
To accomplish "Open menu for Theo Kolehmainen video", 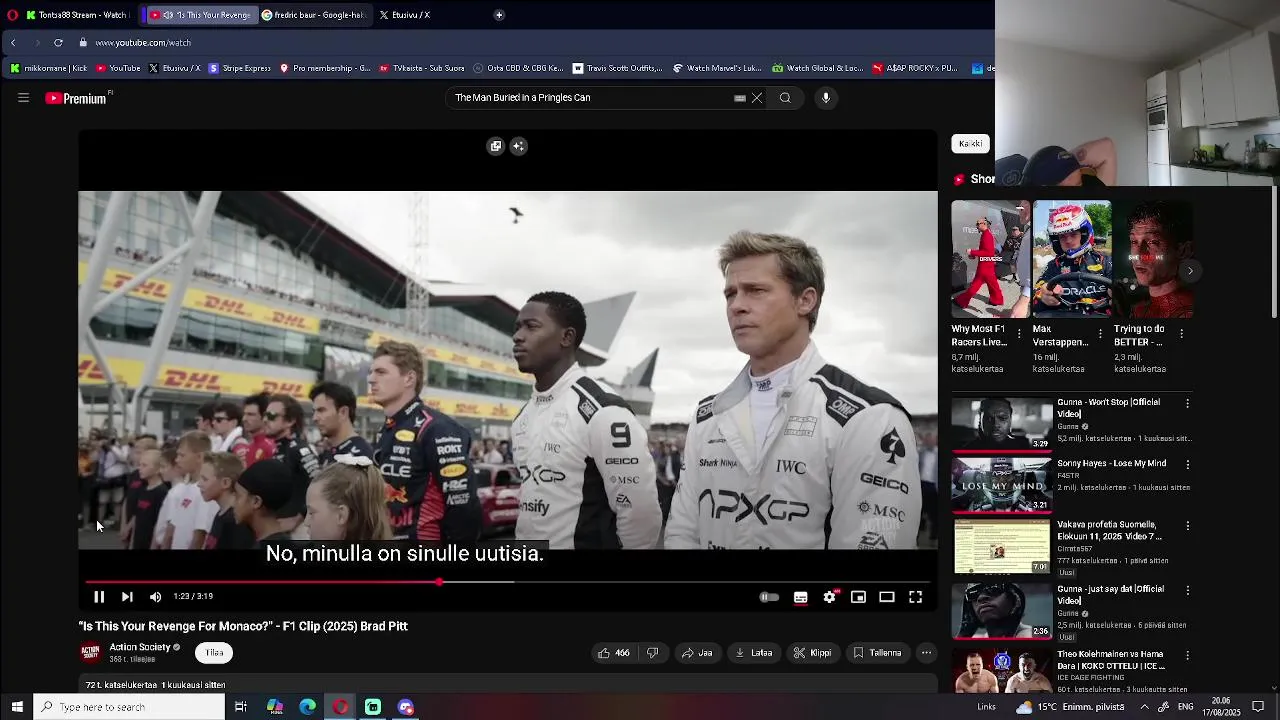I will point(1187,656).
